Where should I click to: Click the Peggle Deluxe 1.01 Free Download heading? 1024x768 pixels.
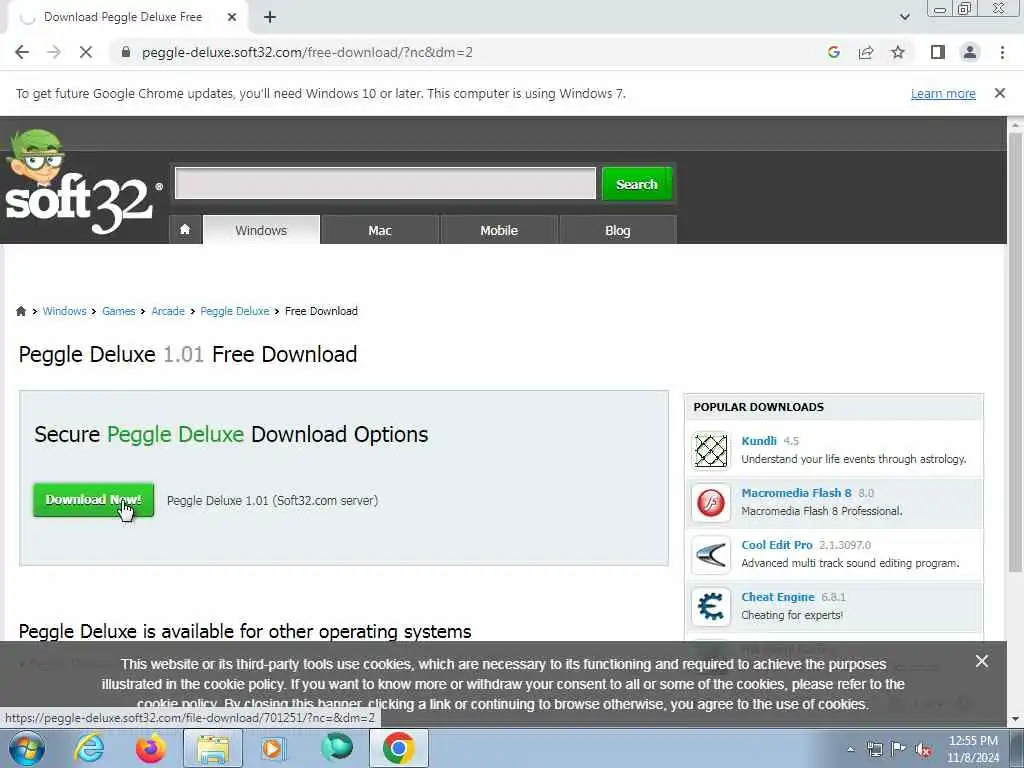(188, 355)
